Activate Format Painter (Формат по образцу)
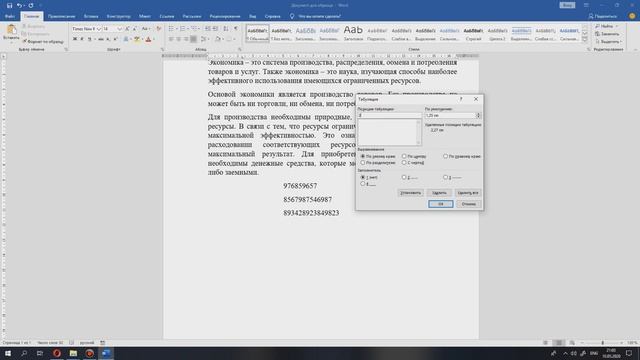Screen dimensions: 640x360 click(43, 42)
